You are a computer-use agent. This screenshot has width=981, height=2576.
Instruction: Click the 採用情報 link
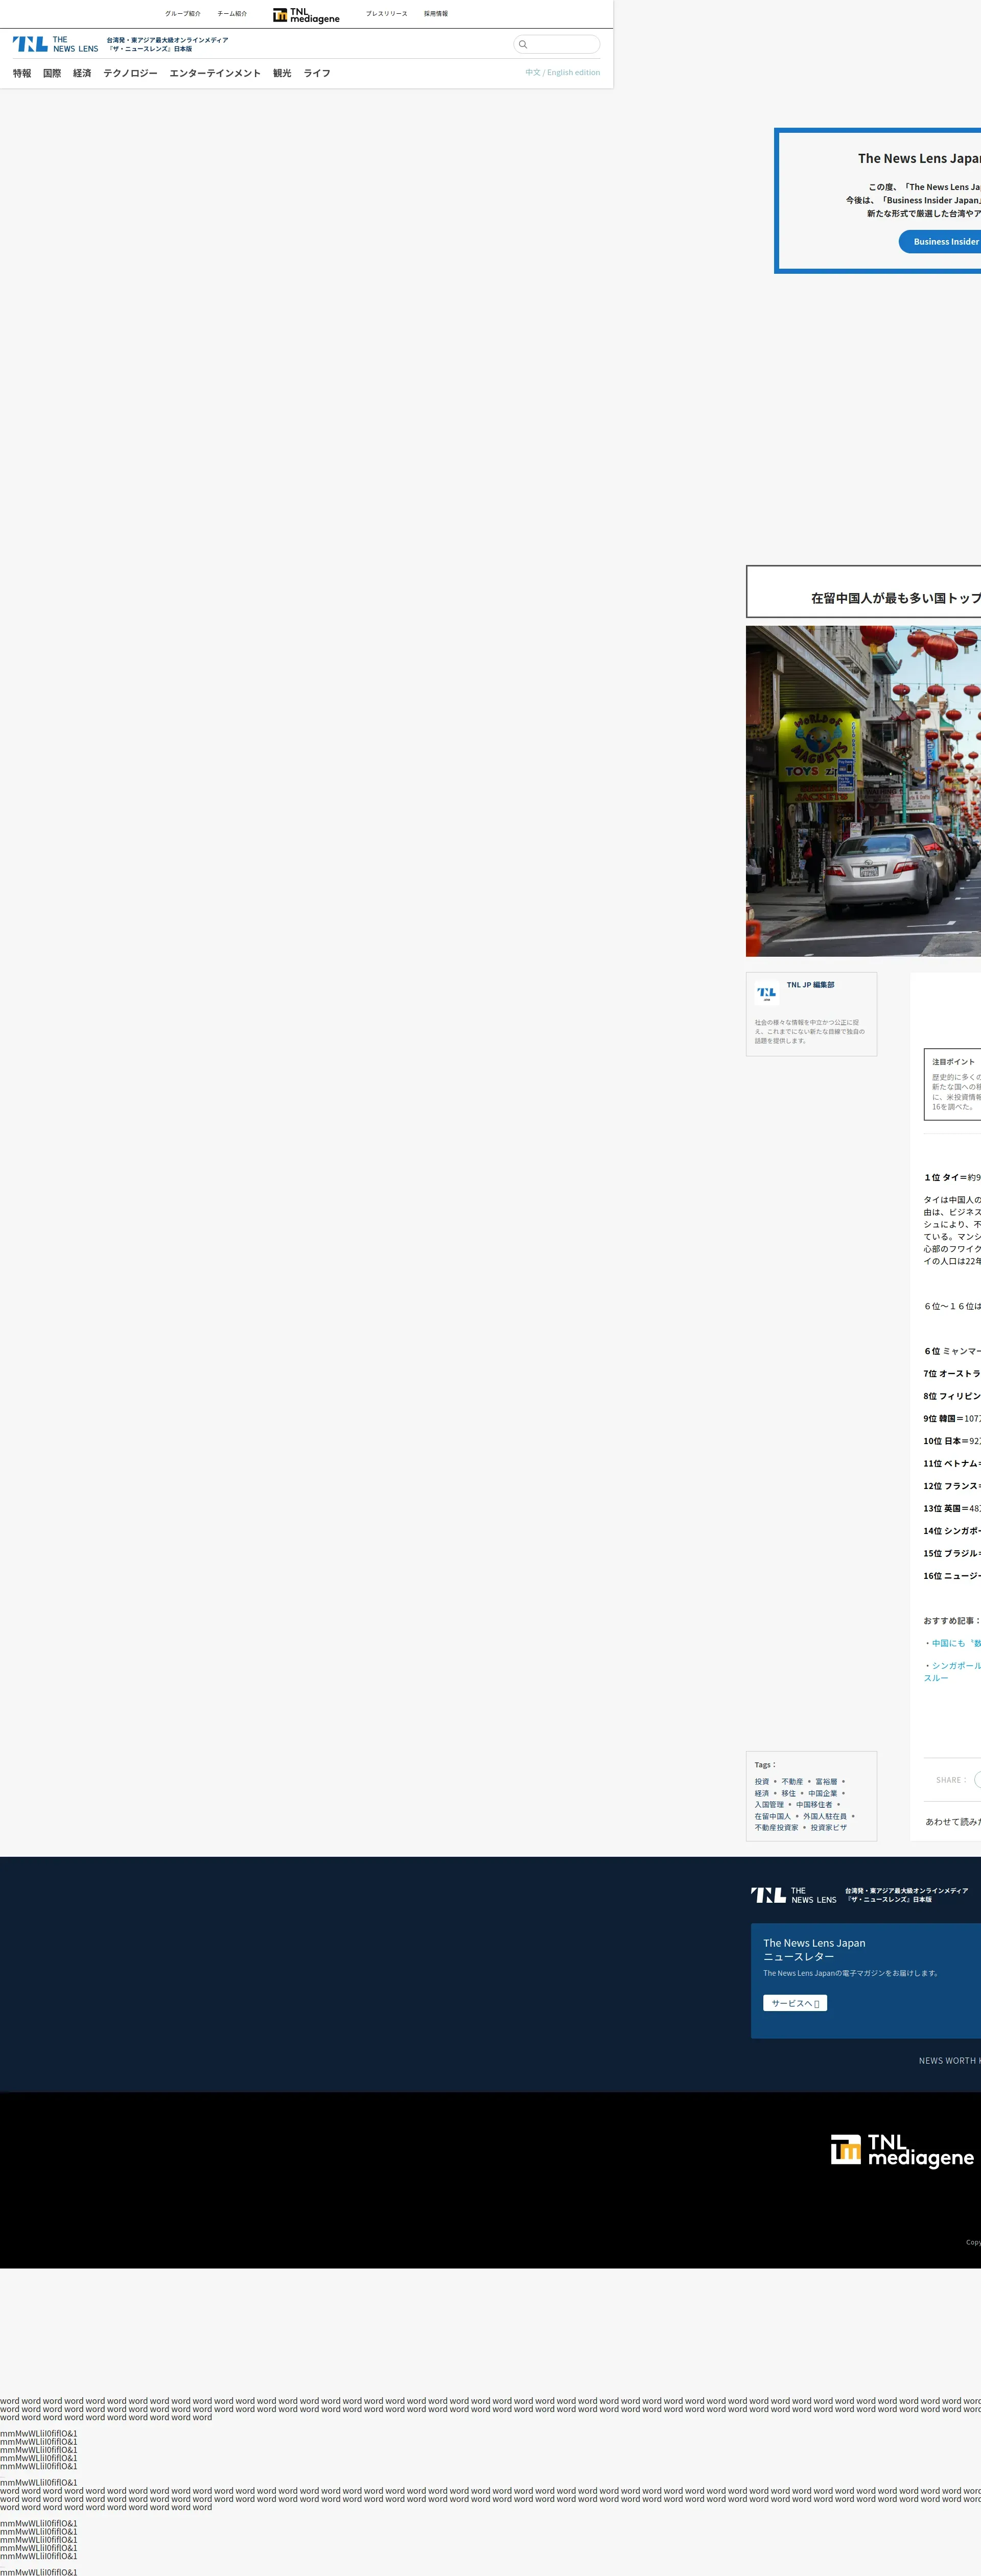pyautogui.click(x=435, y=14)
